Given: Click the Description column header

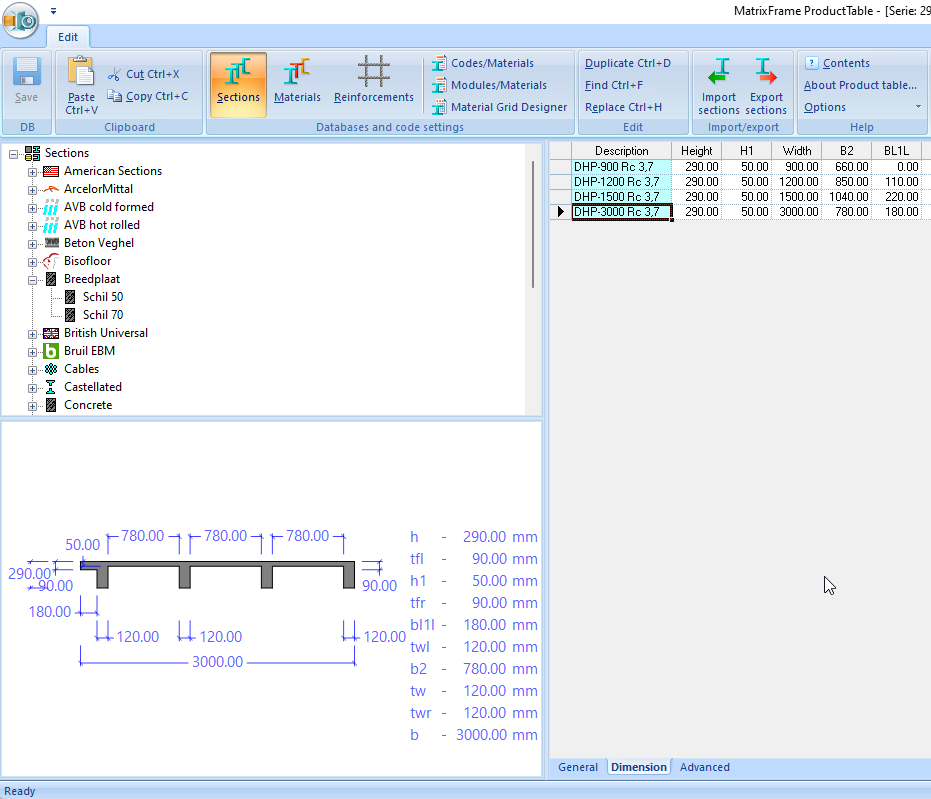Looking at the screenshot, I should click(x=622, y=151).
